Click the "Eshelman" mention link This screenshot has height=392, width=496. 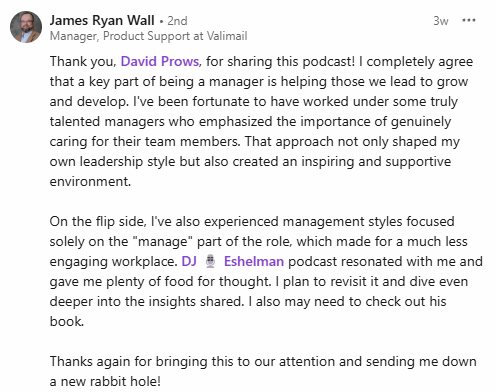coord(254,261)
